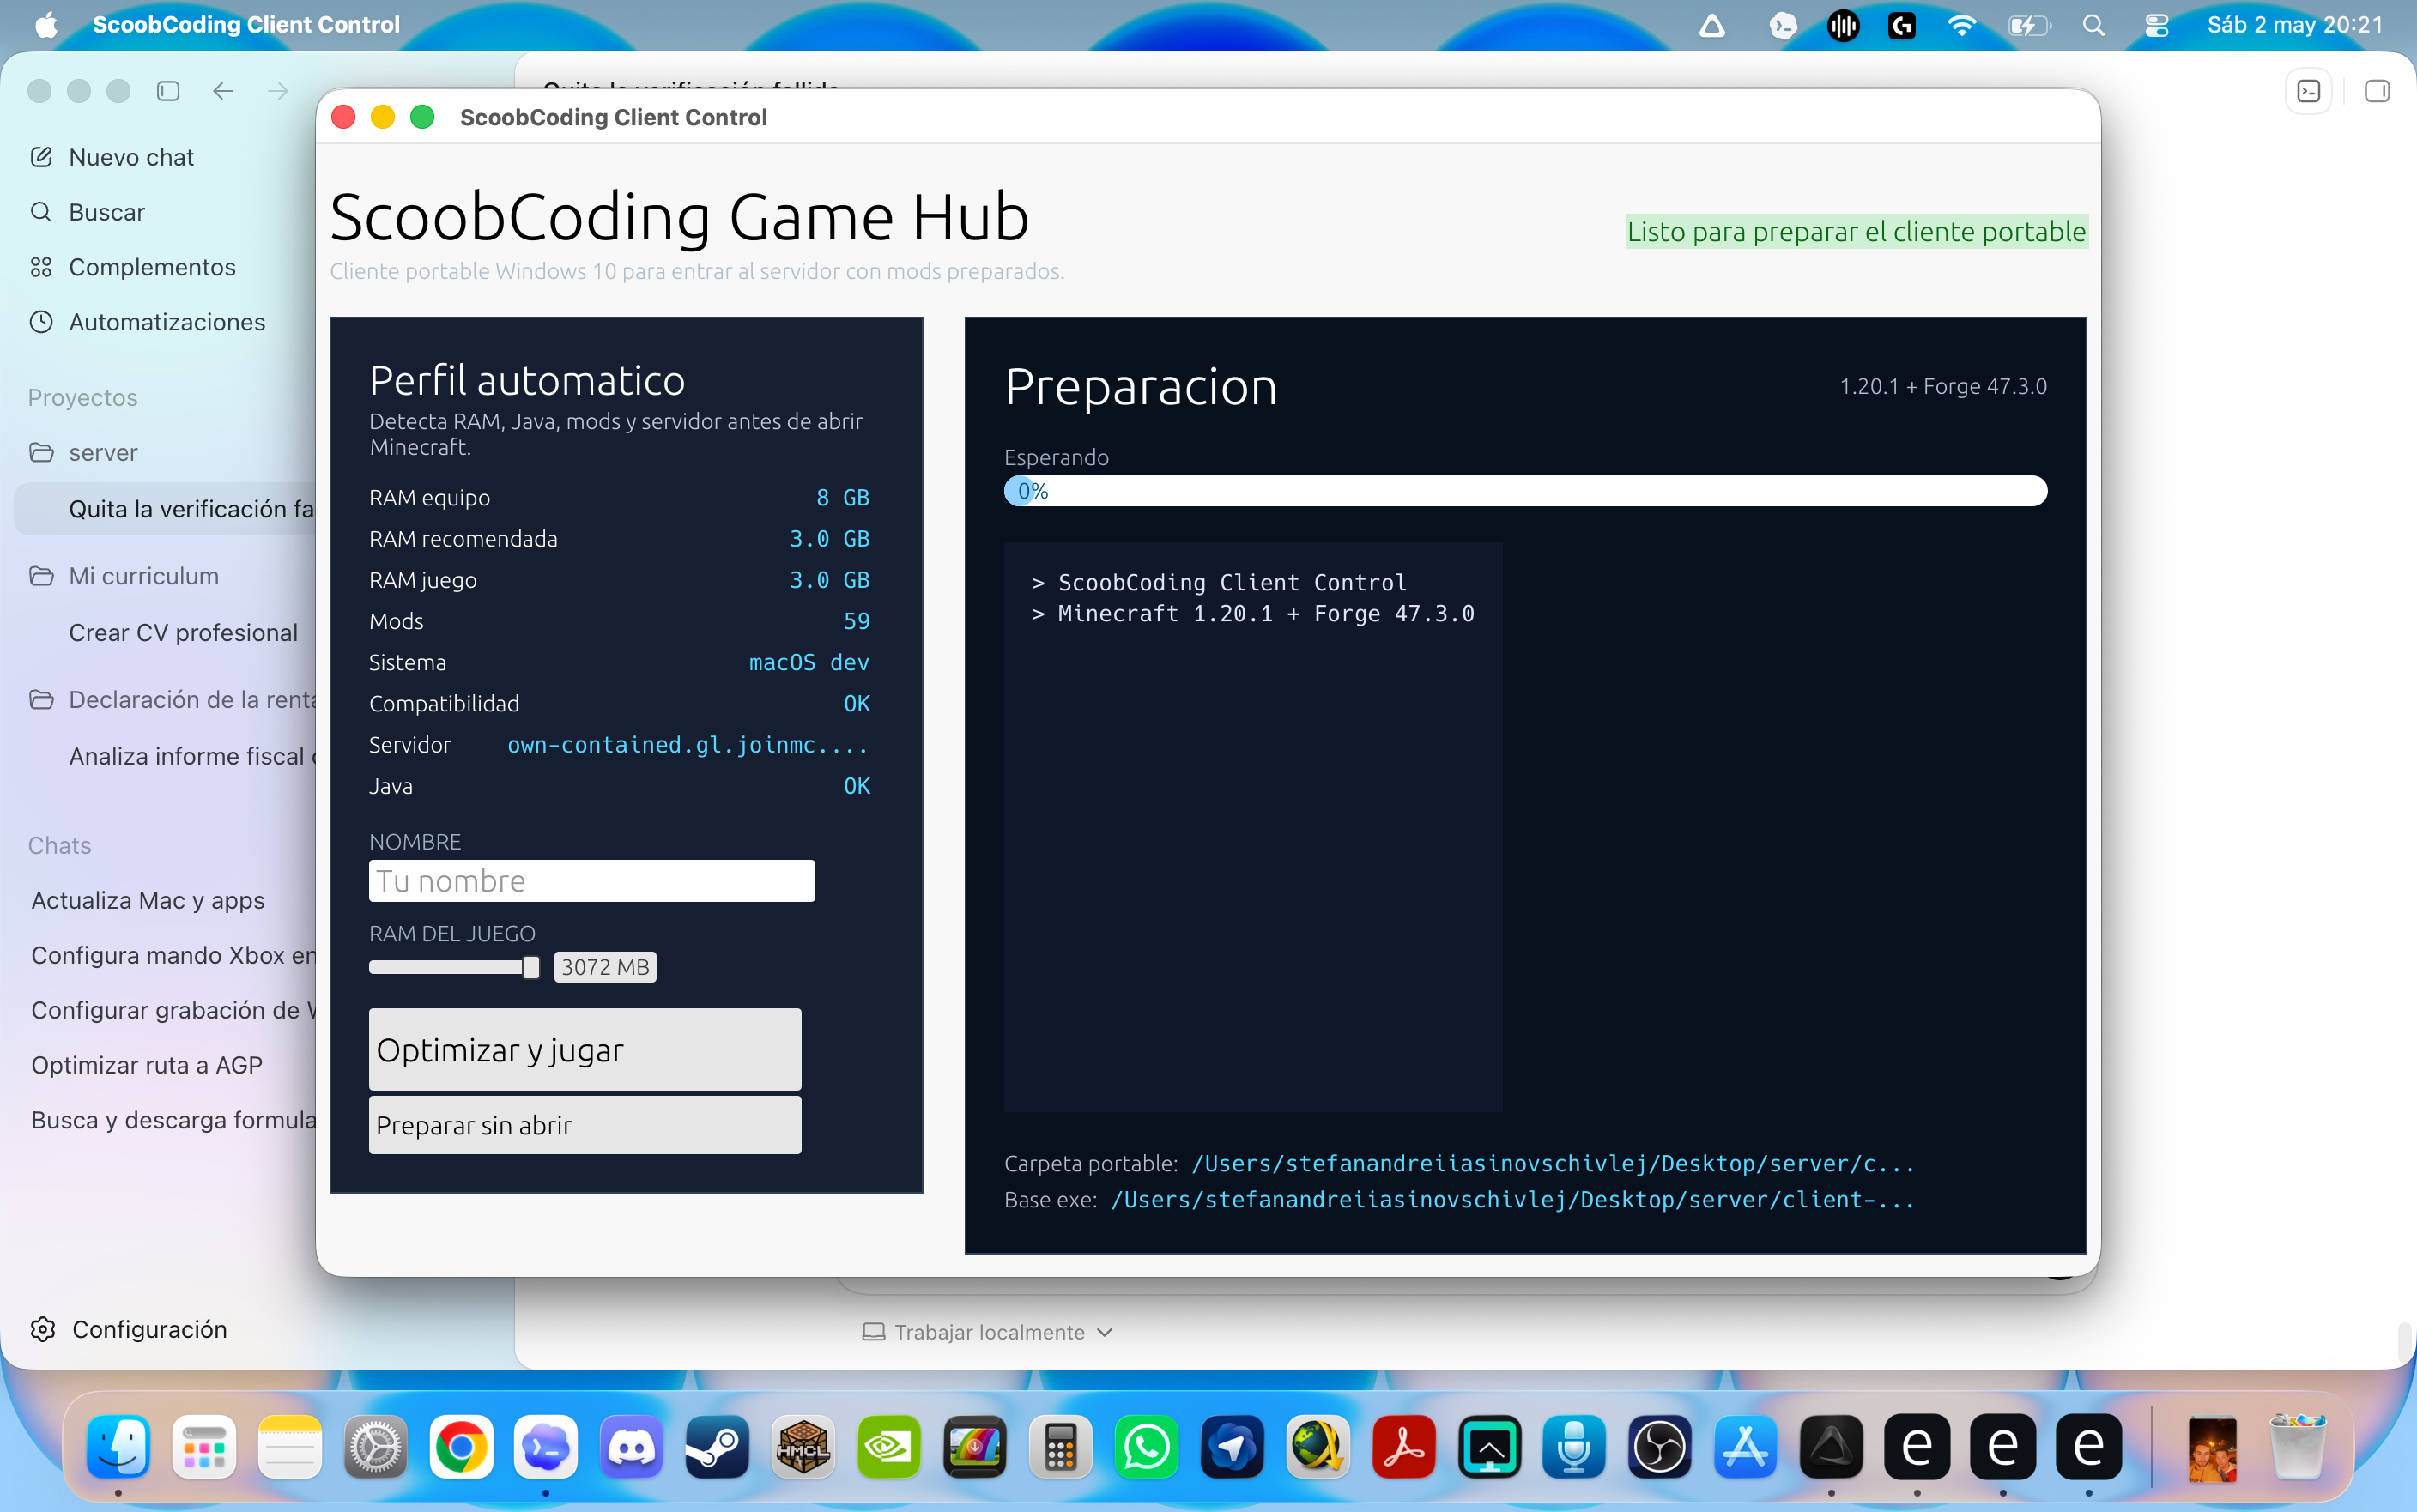Open Configurar grabación chat
The width and height of the screenshot is (2417, 1512).
[172, 1010]
